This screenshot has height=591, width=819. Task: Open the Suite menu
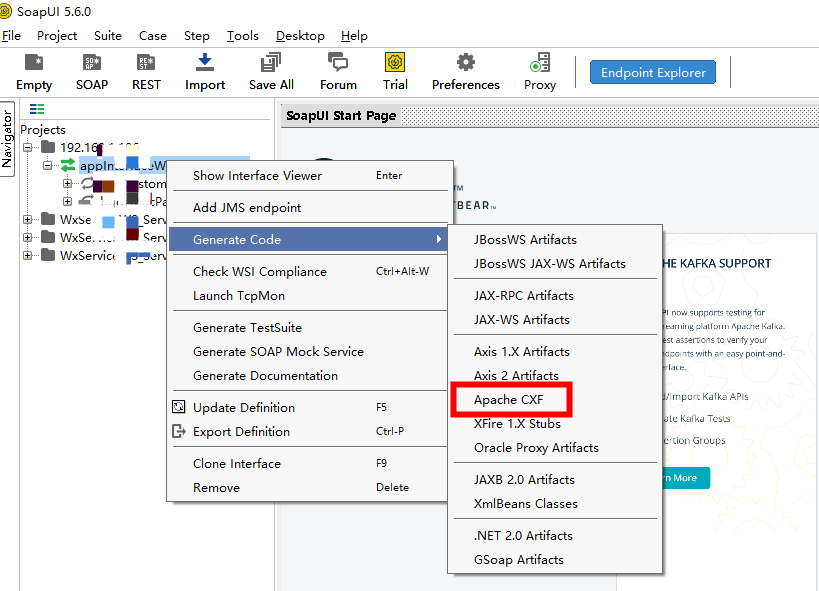pos(108,36)
